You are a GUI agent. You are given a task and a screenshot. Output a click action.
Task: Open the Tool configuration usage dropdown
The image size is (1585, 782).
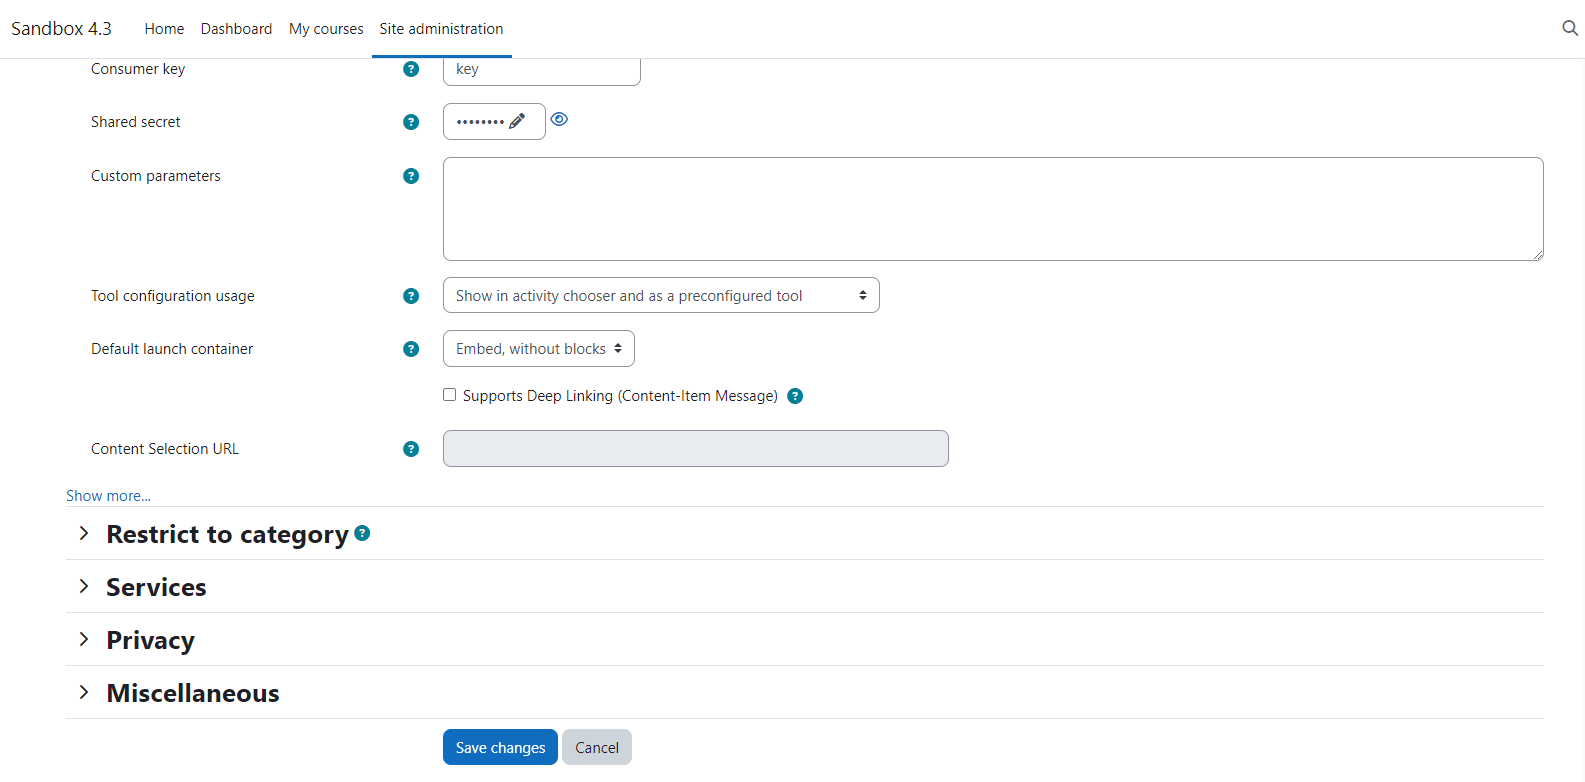[660, 296]
